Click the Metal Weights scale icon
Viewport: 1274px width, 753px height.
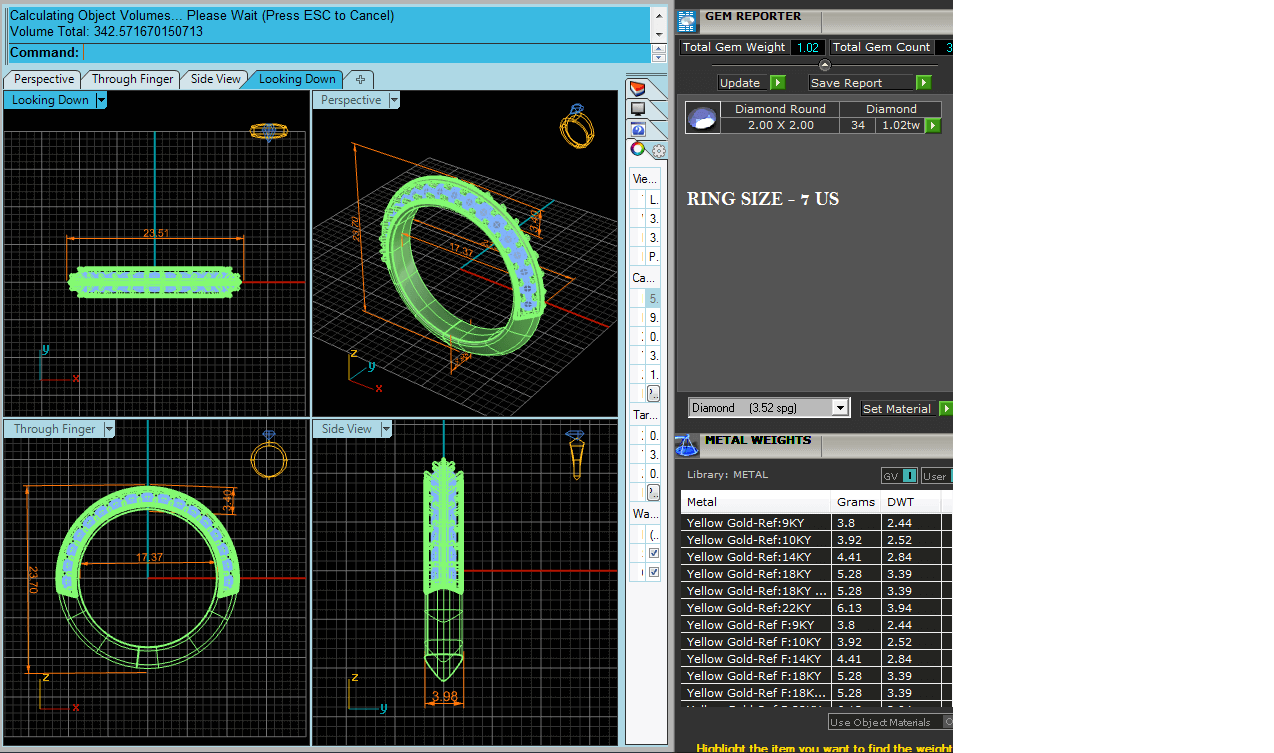pyautogui.click(x=687, y=444)
